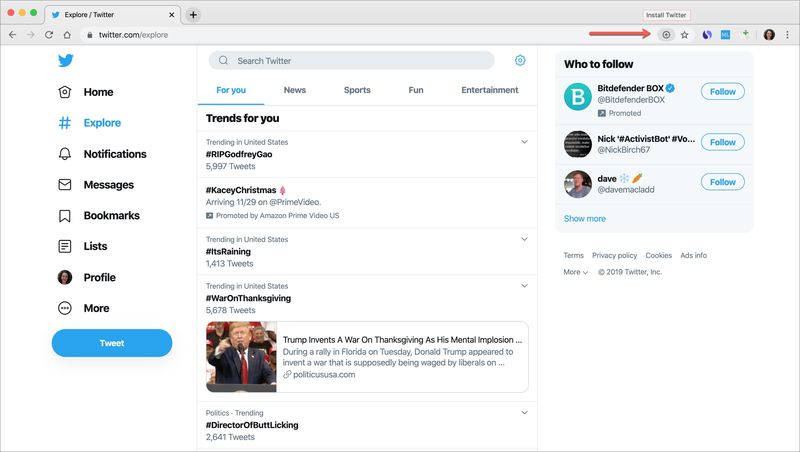800x452 pixels.
Task: Select the Explore hashtag icon
Action: coord(65,122)
